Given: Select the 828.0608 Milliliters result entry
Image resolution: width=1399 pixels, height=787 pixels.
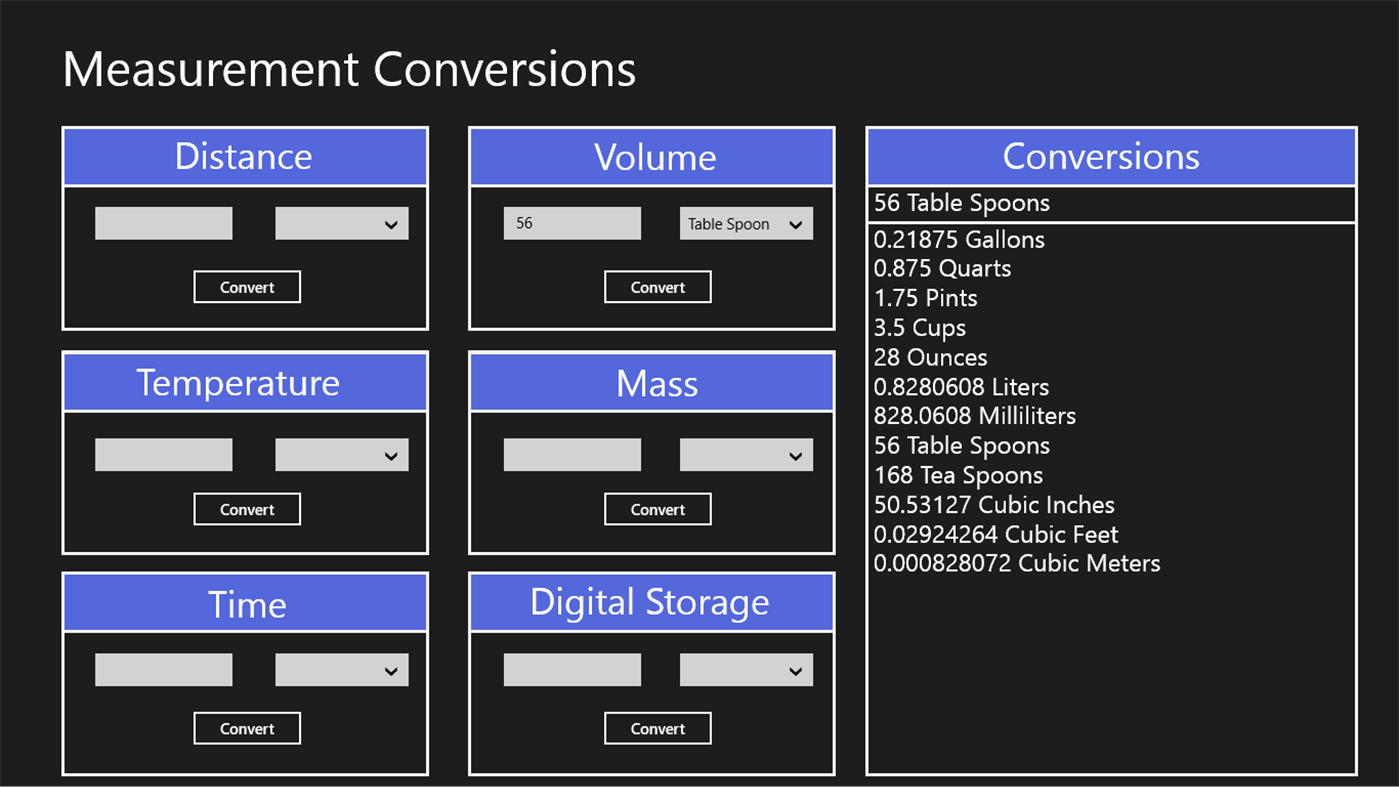Looking at the screenshot, I should pos(974,416).
